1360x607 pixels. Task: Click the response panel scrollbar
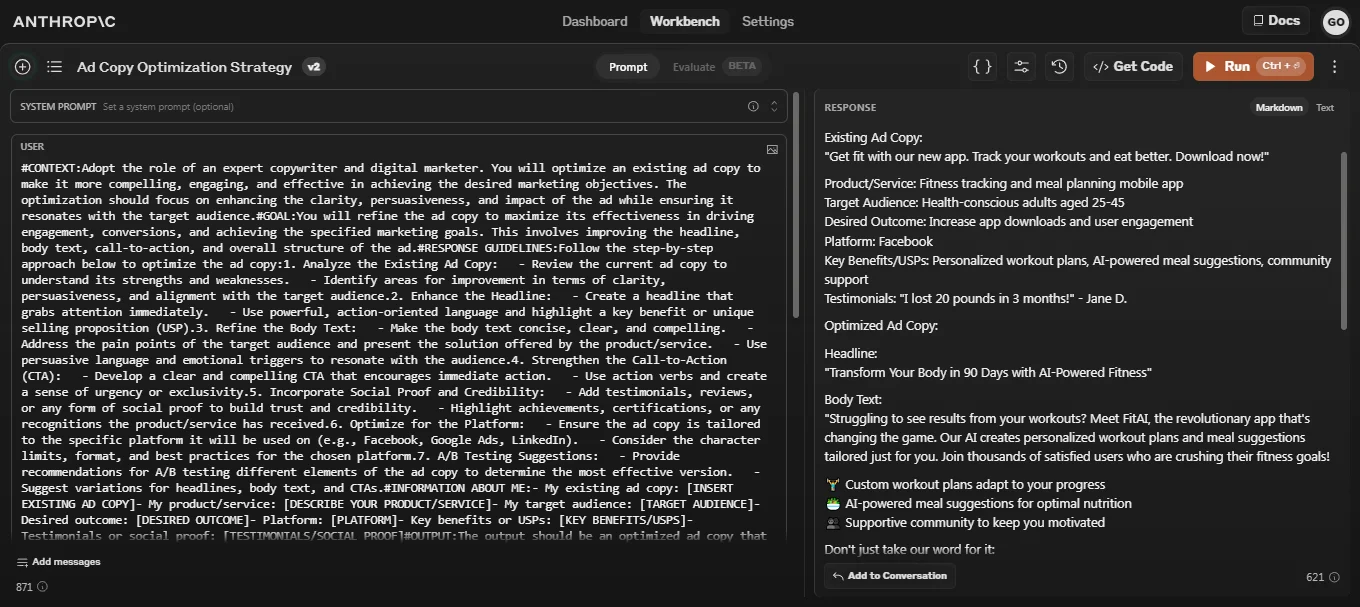1344,240
